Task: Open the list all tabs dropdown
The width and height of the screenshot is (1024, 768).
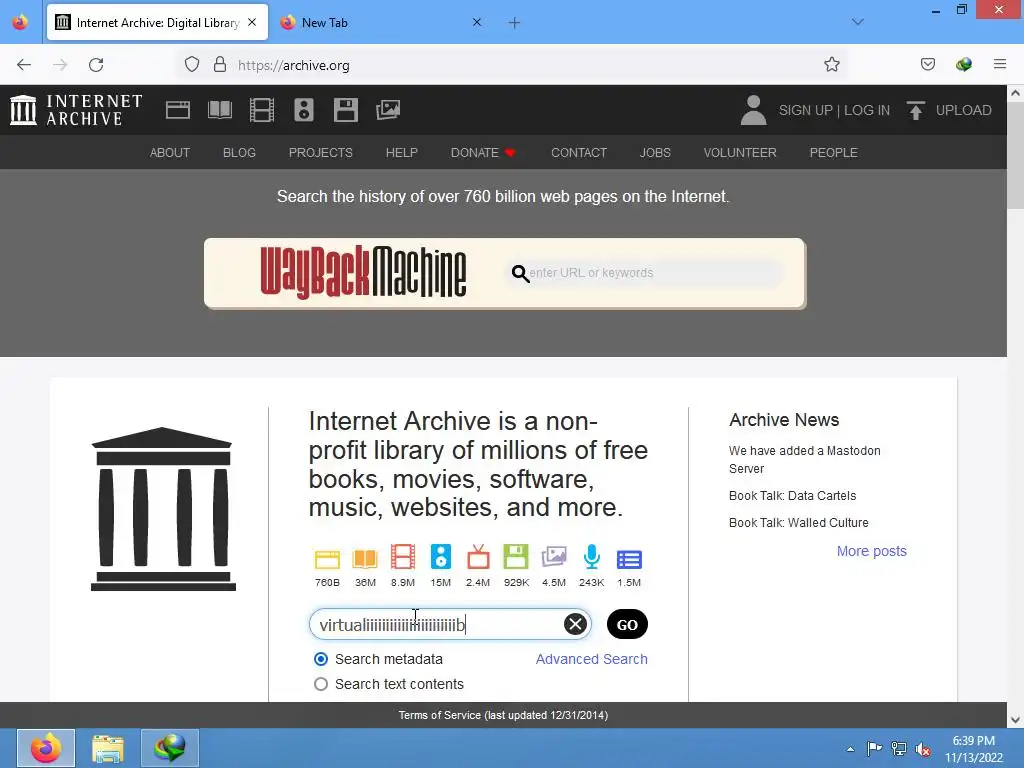Action: click(x=857, y=22)
